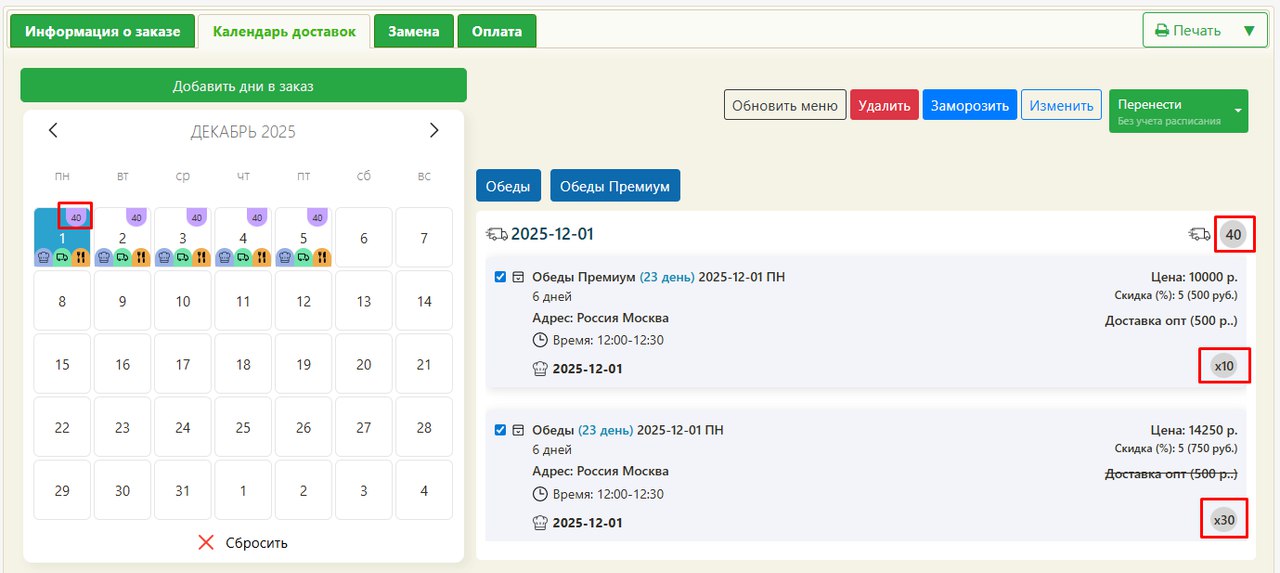
Task: Click the clock icon in the Обеды entry
Action: point(541,494)
